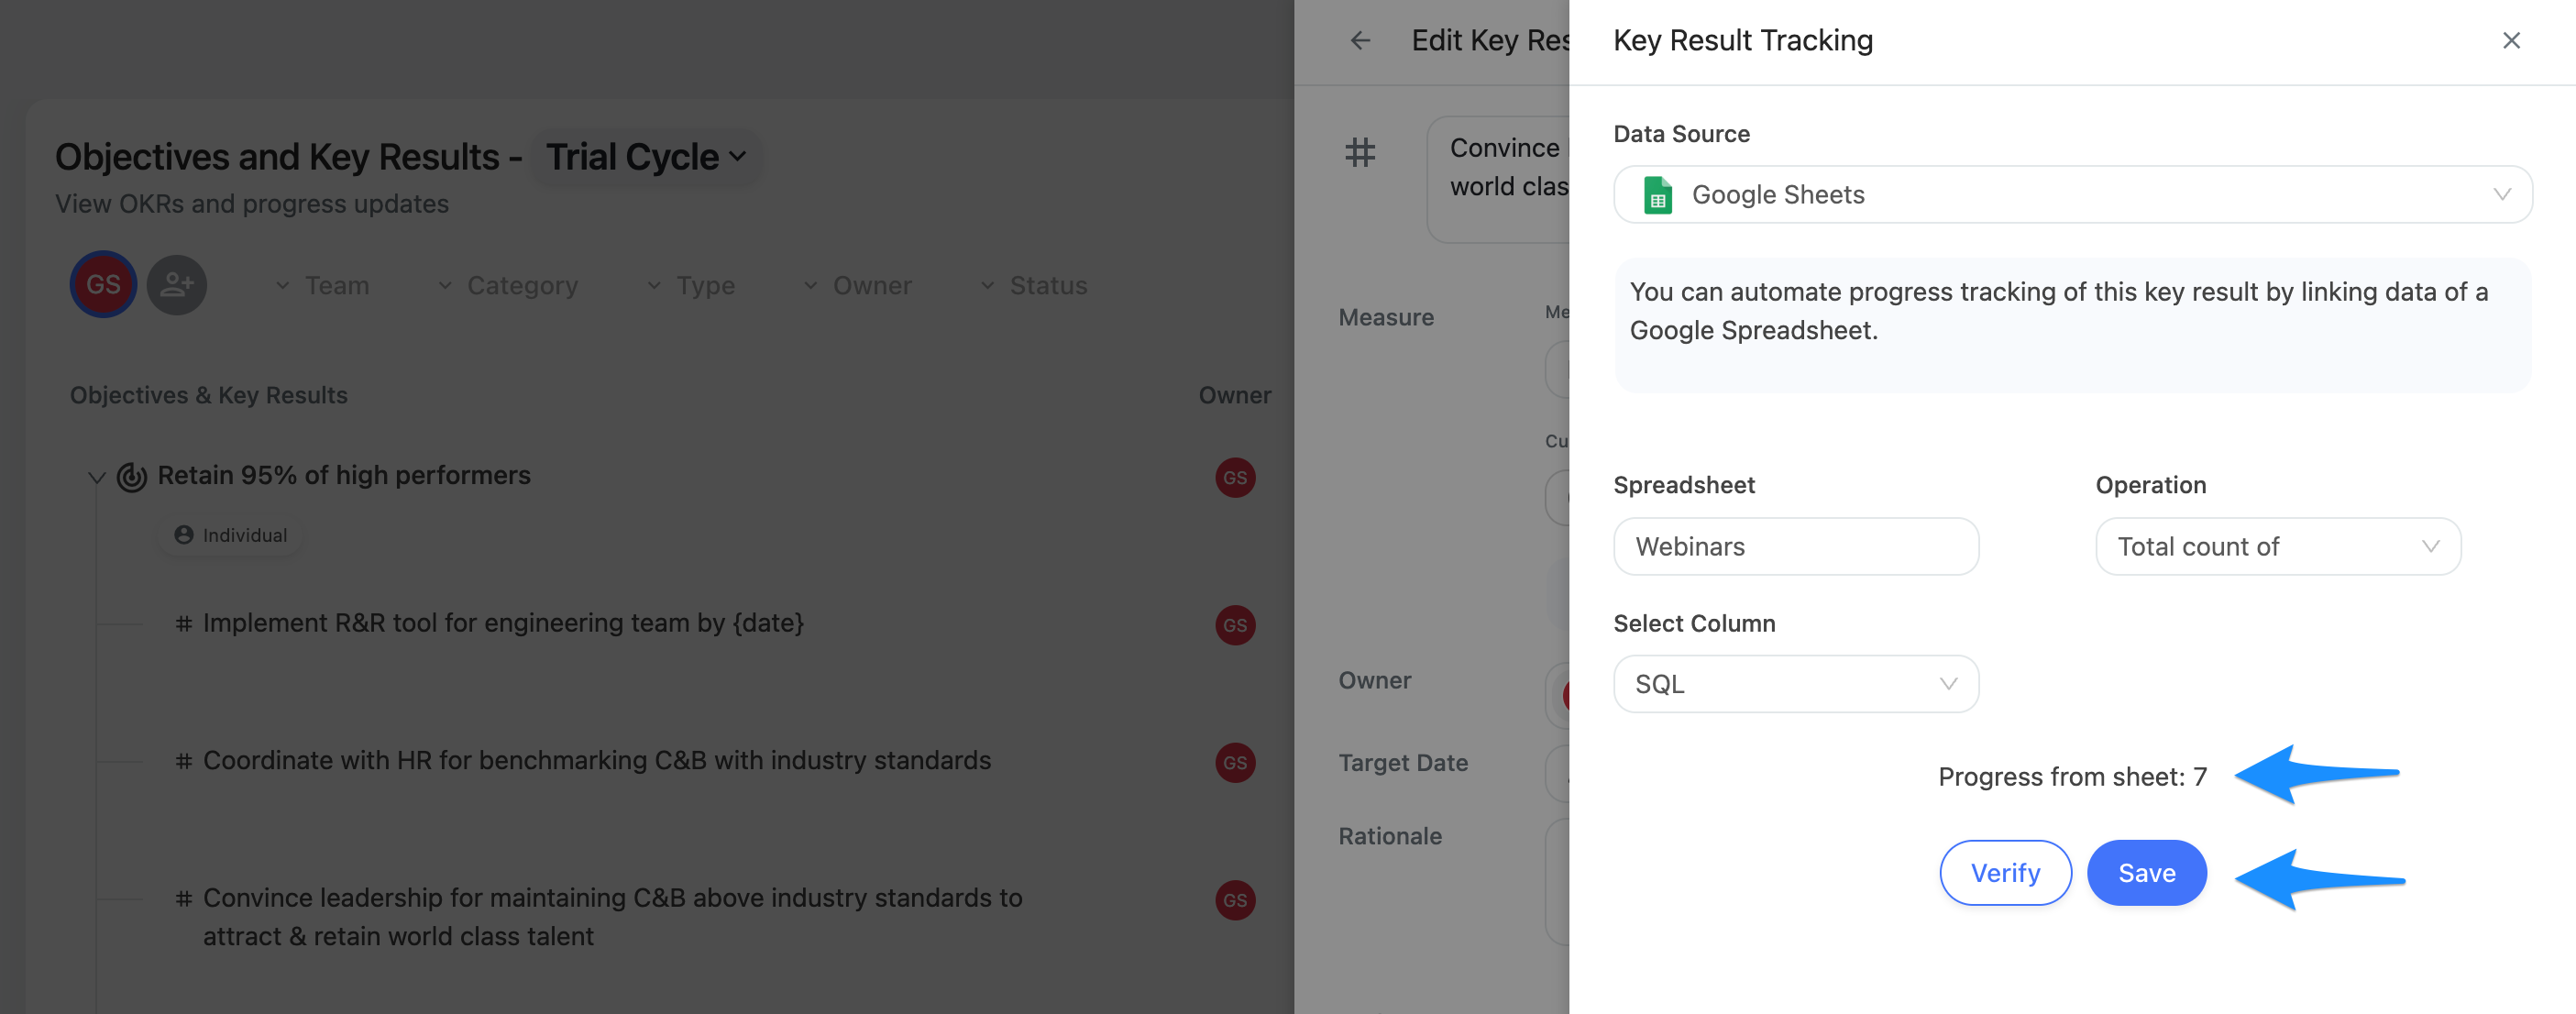Open the Team filter dropdown

point(322,286)
